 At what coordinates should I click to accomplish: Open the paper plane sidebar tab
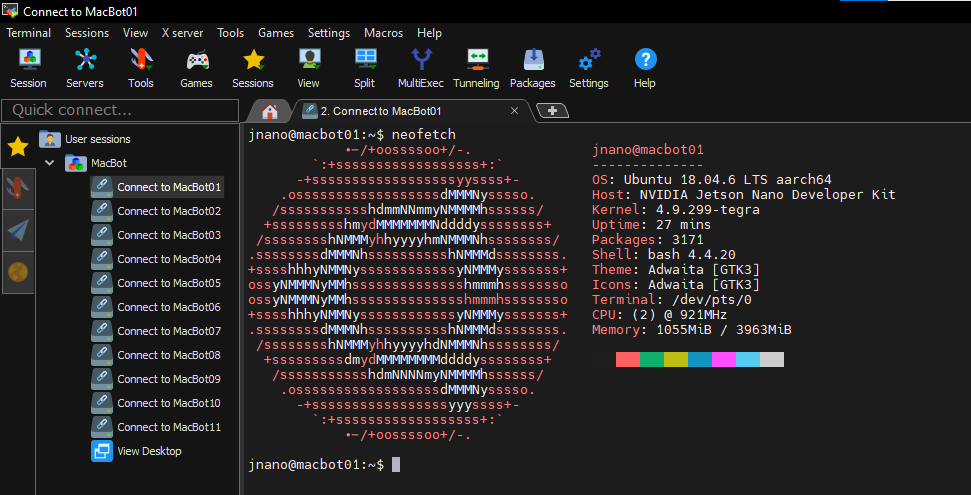[x=17, y=231]
